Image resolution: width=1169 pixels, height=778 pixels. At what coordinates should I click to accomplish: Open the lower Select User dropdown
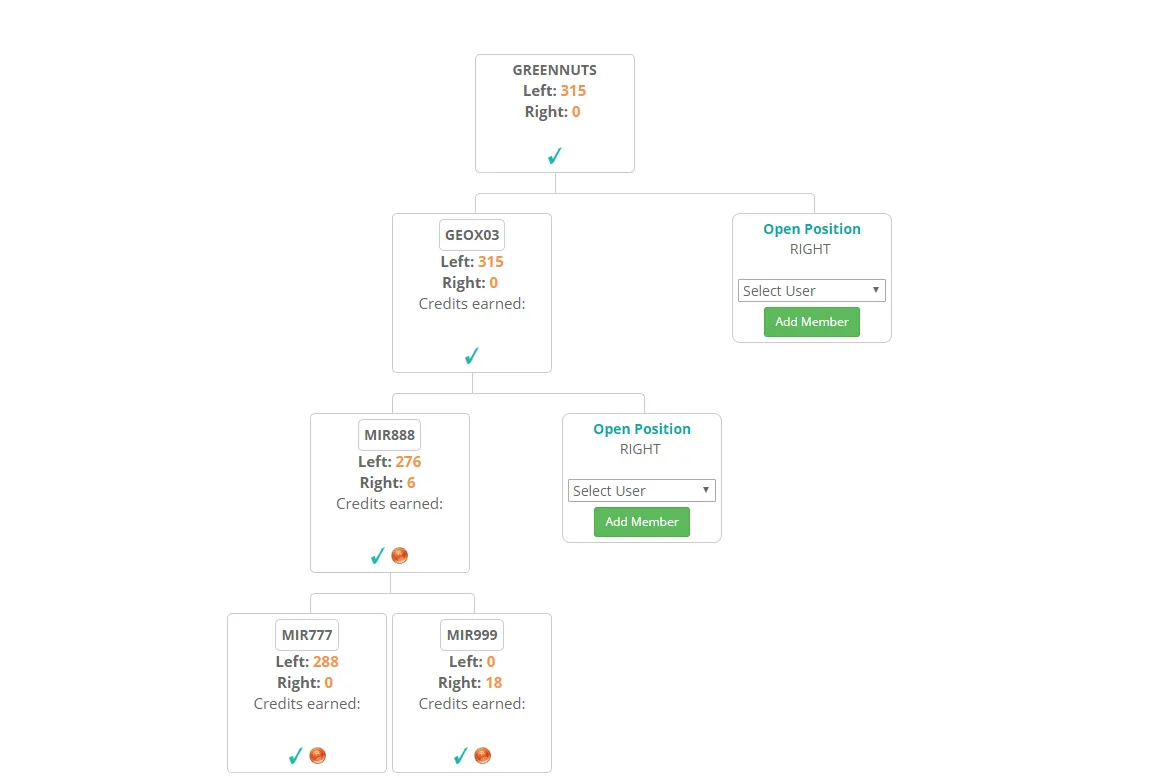(641, 490)
